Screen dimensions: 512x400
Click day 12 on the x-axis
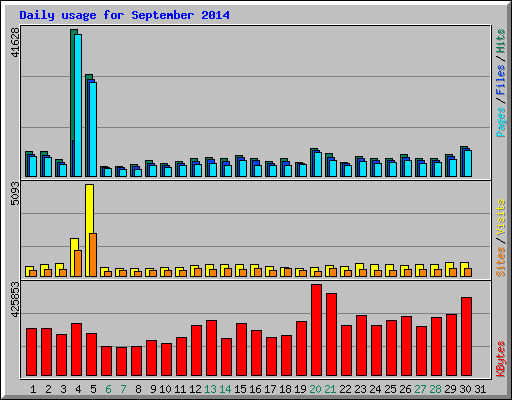pyautogui.click(x=195, y=389)
